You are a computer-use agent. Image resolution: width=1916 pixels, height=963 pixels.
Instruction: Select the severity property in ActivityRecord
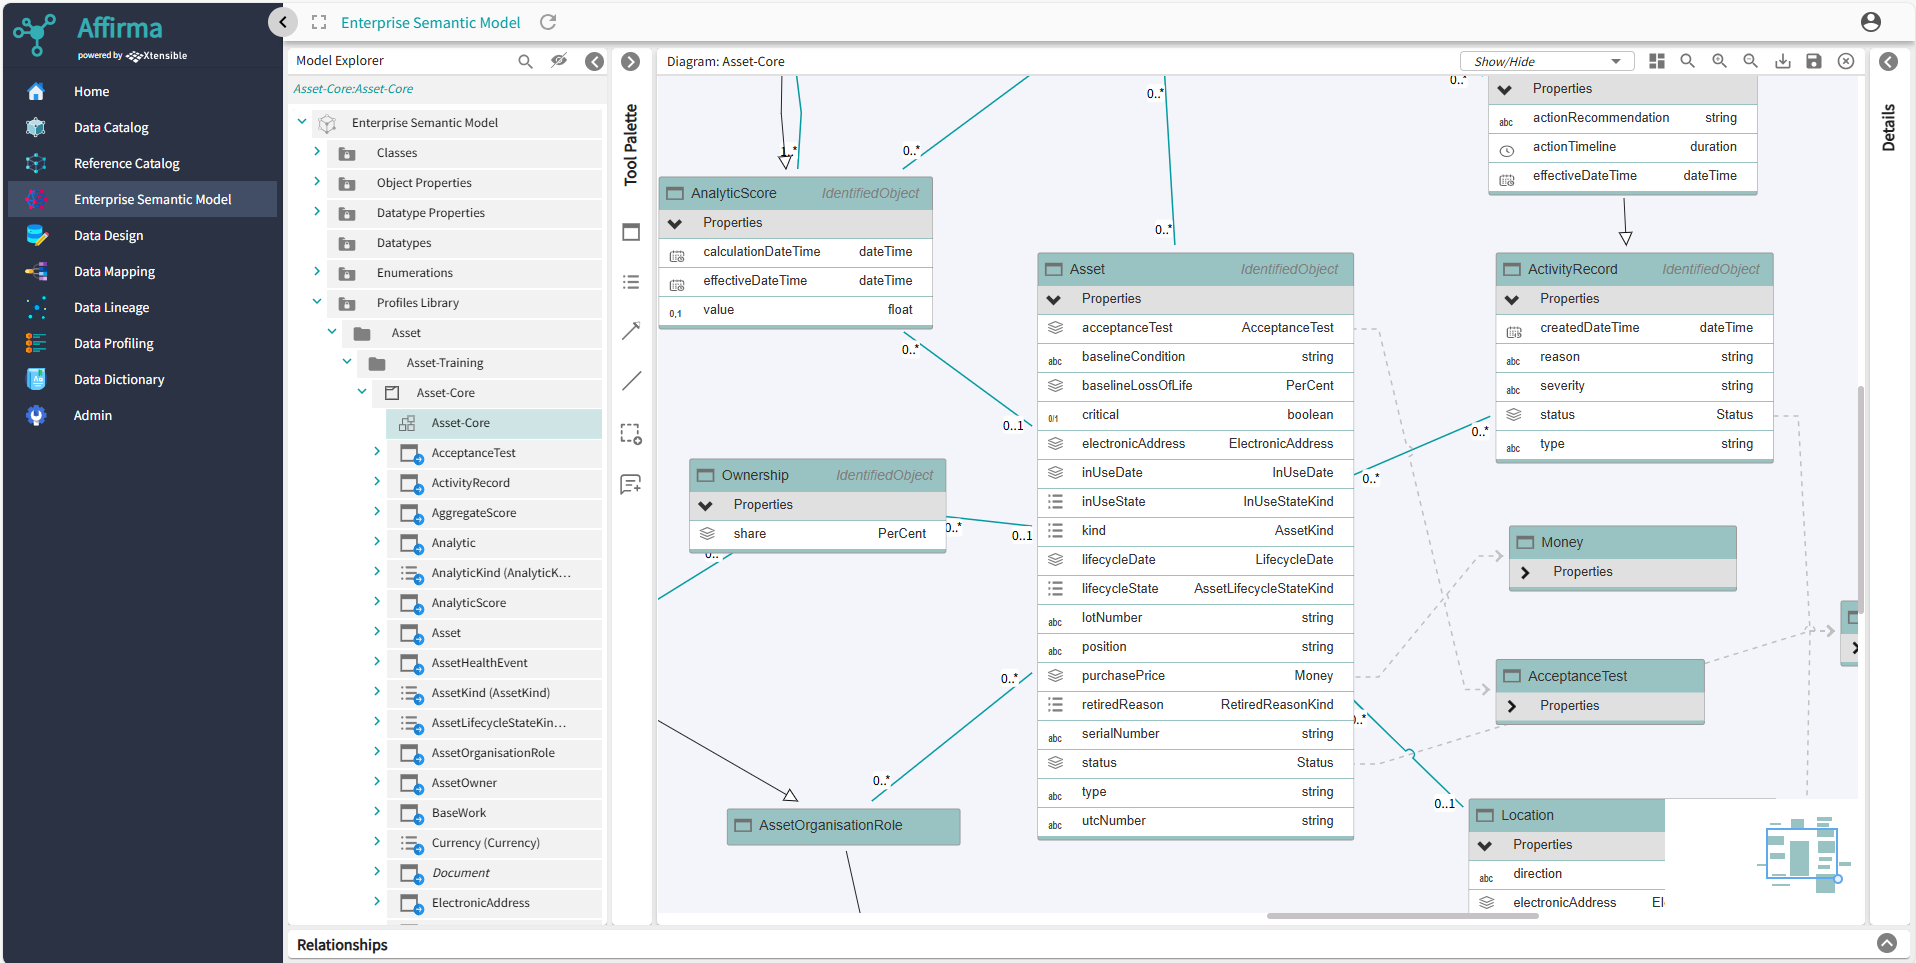1634,386
